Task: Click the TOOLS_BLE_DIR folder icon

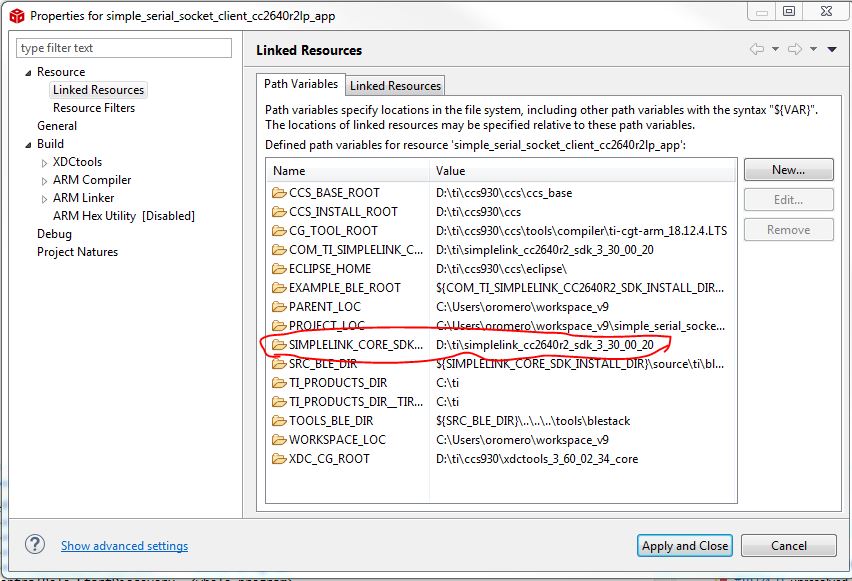Action: coord(279,421)
